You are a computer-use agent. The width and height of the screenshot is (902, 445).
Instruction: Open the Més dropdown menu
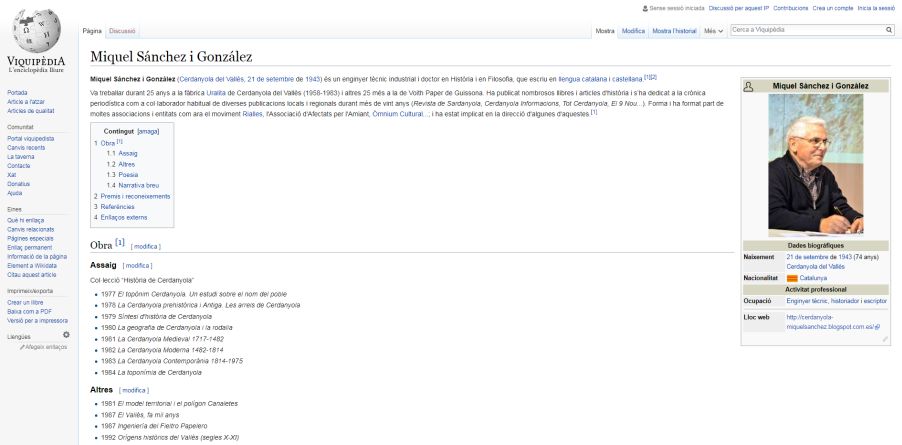713,31
